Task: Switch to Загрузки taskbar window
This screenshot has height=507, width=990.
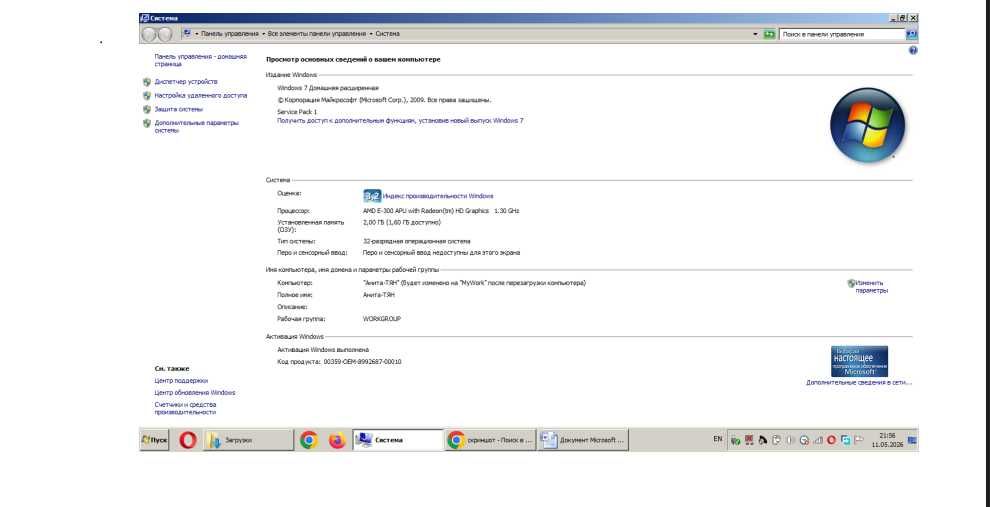Action: coord(249,440)
